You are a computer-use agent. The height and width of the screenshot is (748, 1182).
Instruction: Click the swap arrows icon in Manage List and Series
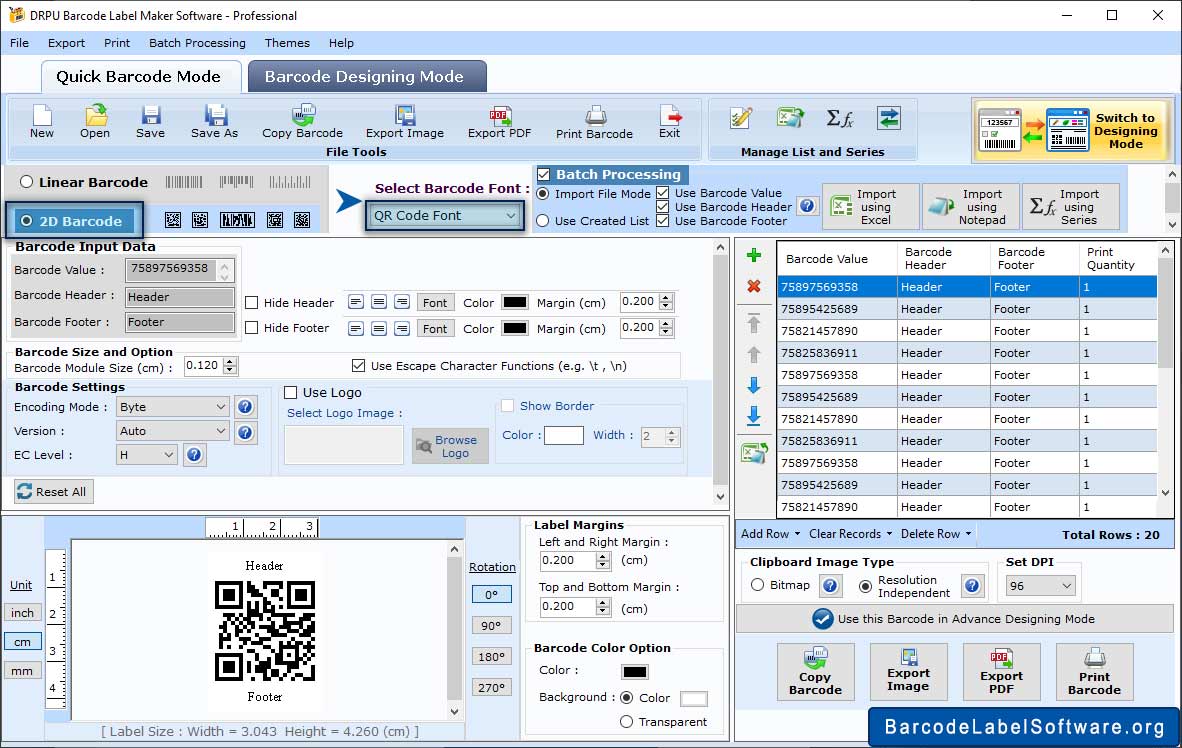click(x=889, y=118)
